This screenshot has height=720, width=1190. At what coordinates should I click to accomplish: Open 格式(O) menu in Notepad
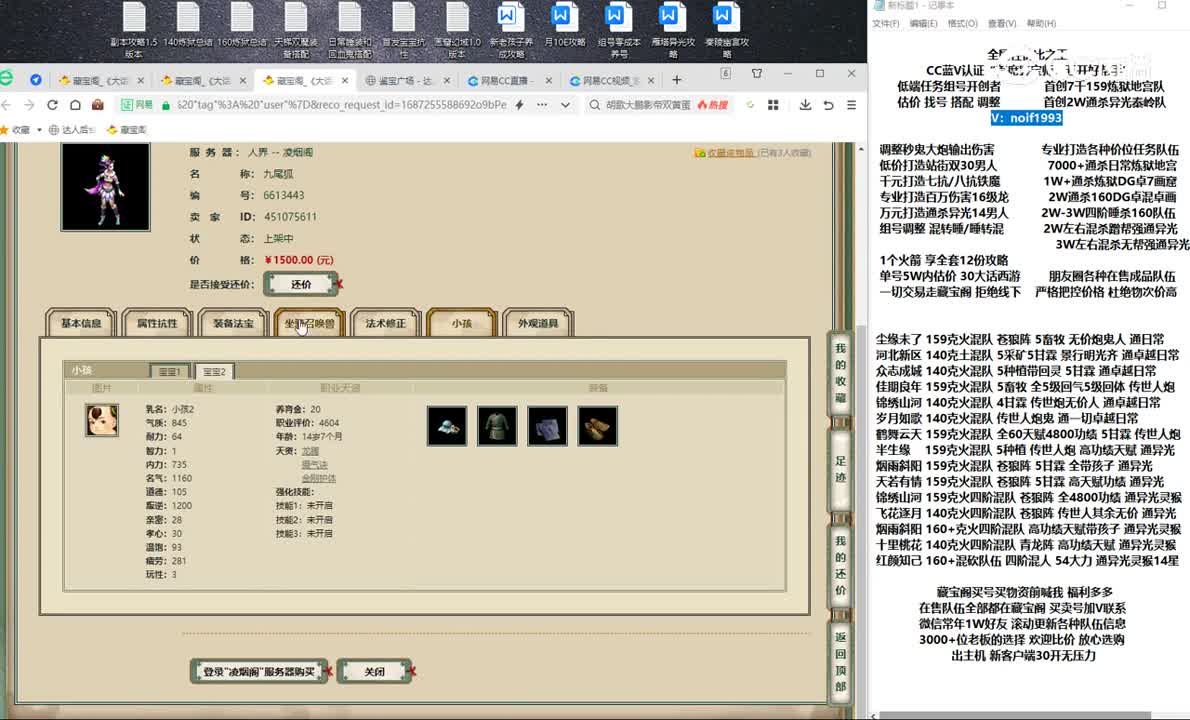point(961,23)
